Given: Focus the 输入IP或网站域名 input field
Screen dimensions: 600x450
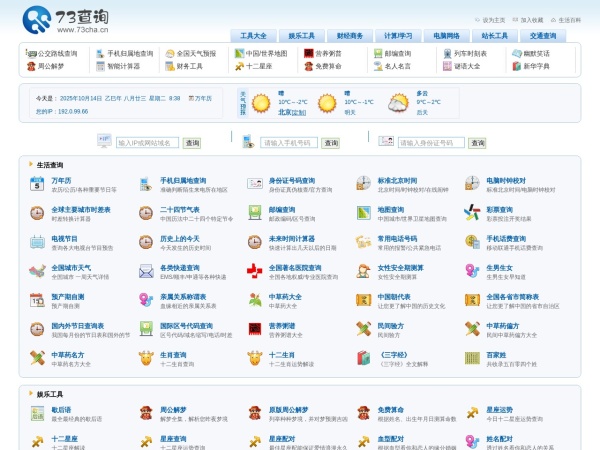Looking at the screenshot, I should tap(147, 143).
